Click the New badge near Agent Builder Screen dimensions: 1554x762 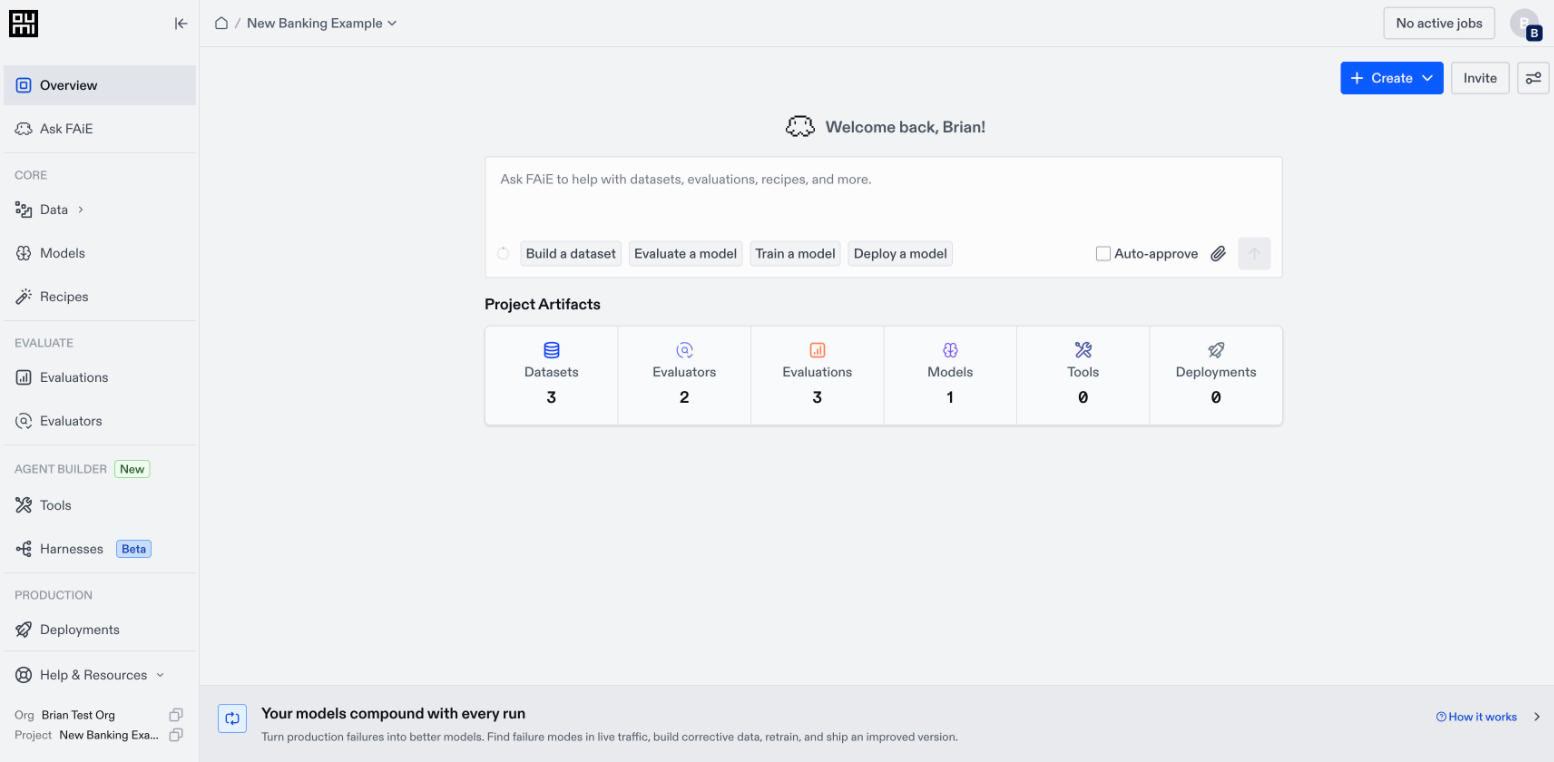tap(132, 469)
